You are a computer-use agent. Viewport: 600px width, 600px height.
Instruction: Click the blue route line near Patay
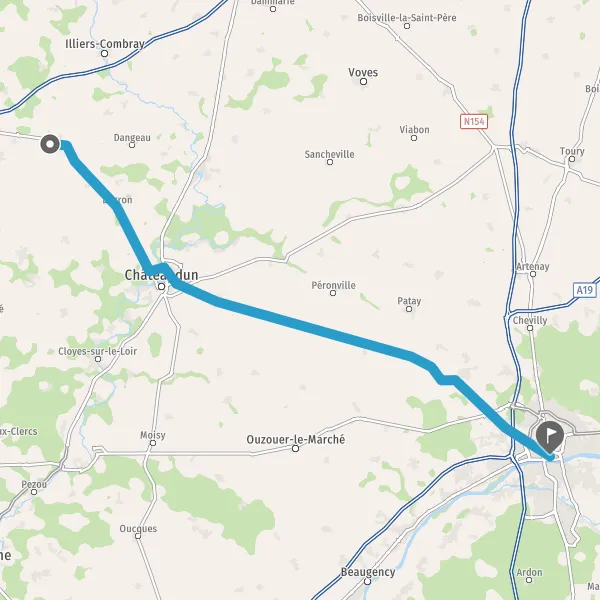[x=383, y=347]
